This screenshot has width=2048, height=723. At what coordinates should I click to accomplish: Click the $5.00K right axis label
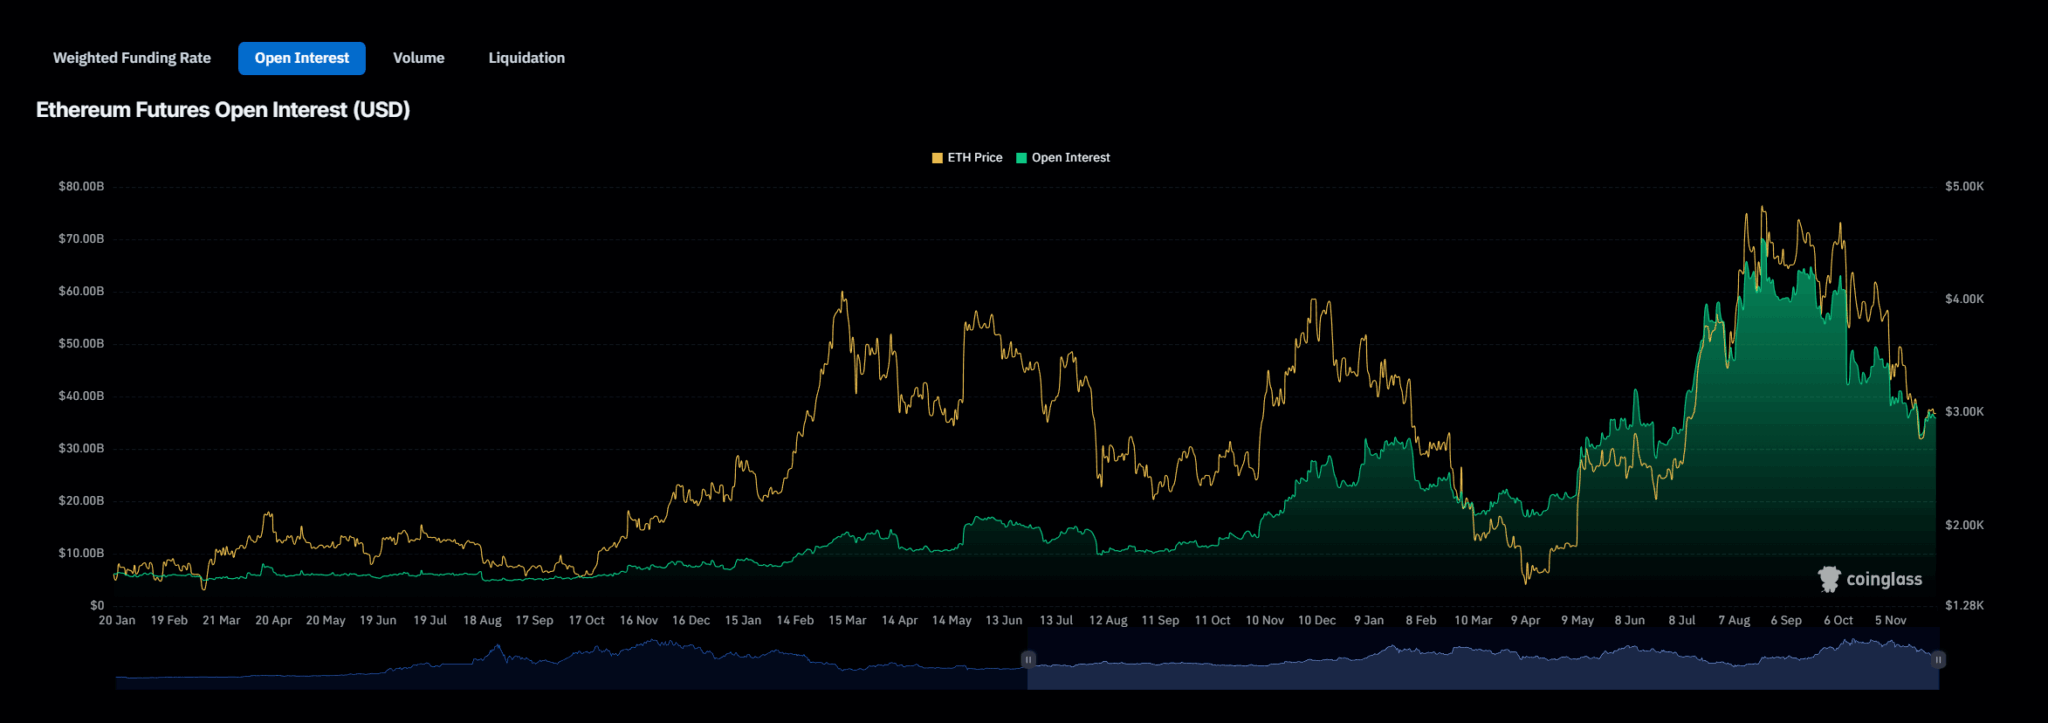pyautogui.click(x=1964, y=187)
